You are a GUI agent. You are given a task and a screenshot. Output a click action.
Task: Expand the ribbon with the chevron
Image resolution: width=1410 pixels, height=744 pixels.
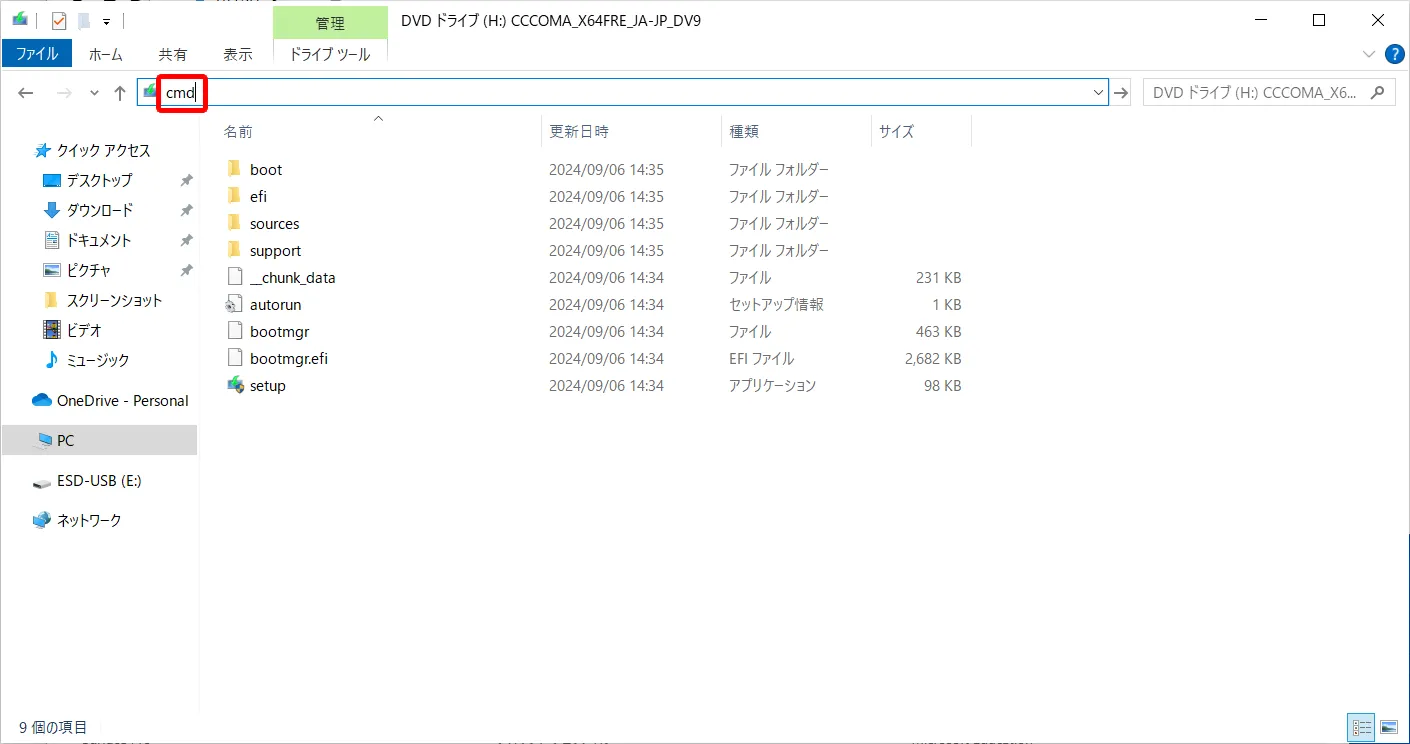click(x=1369, y=54)
